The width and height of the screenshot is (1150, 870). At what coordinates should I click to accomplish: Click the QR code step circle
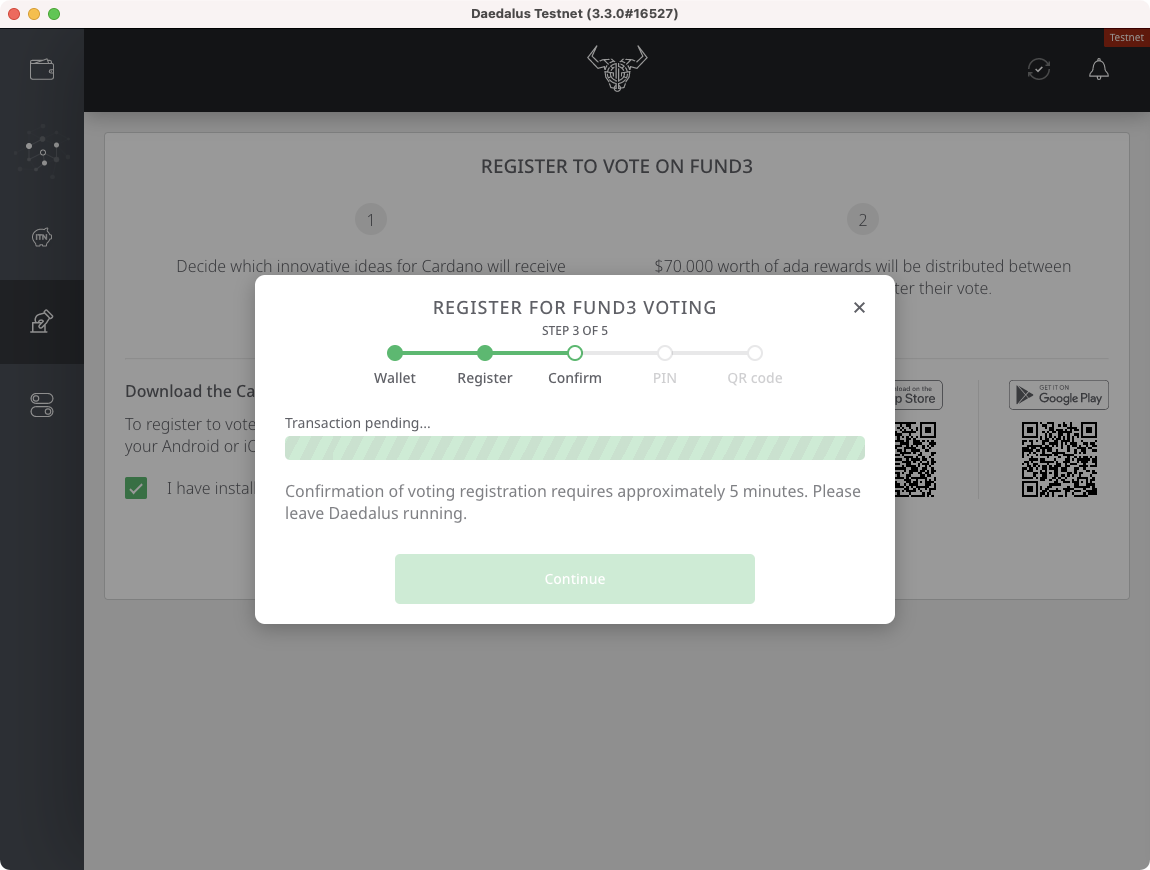[x=755, y=353]
